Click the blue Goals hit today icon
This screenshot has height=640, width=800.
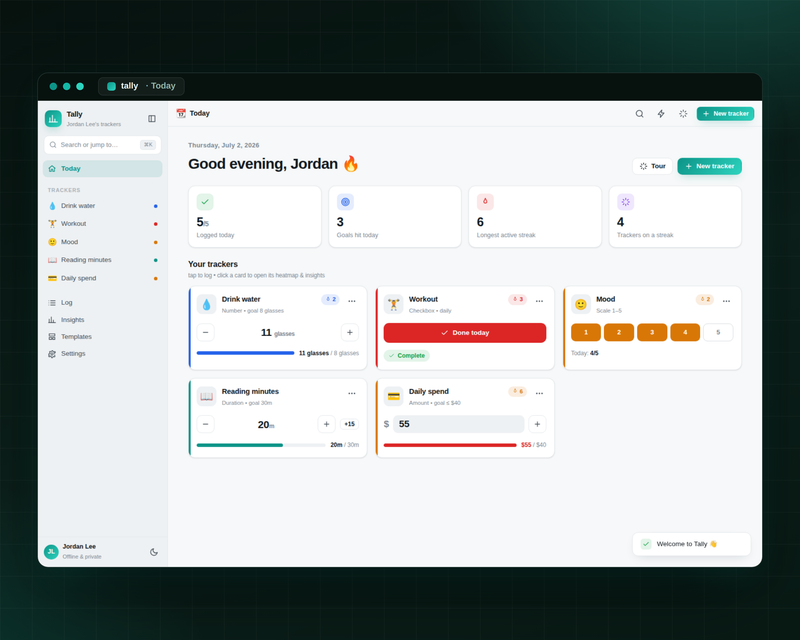click(345, 202)
